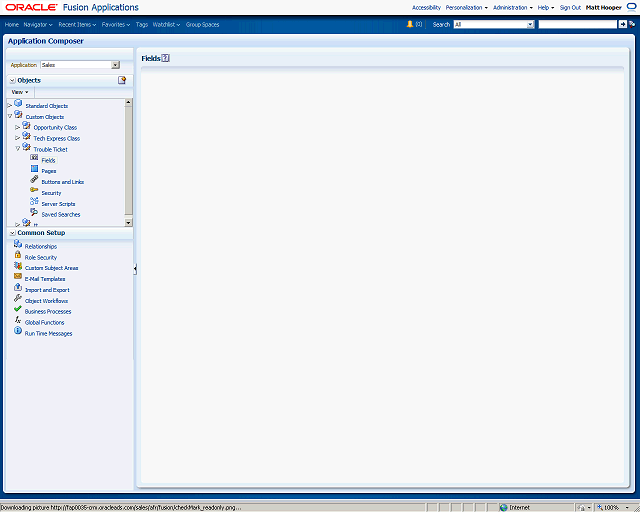
Task: Open the Recent Items menu
Action: (x=77, y=24)
